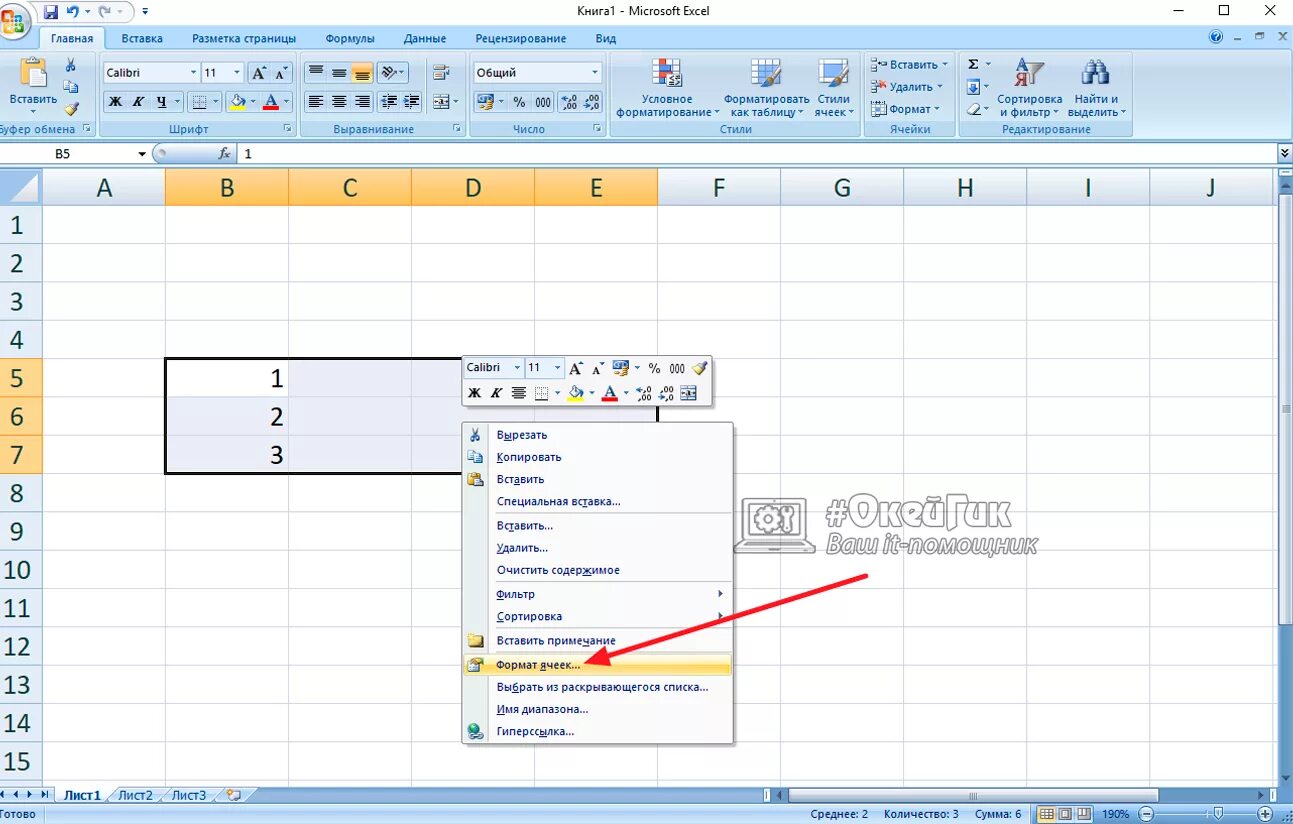Viewport: 1293px width, 824px height.
Task: Switch to the Вставка ribbon tab
Action: [x=142, y=38]
